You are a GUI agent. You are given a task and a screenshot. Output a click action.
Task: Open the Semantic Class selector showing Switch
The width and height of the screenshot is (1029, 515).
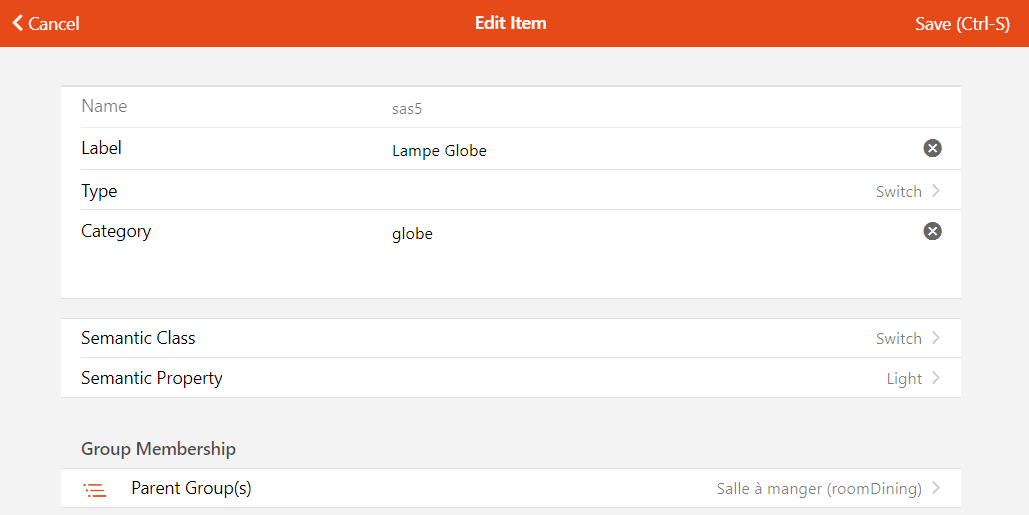click(x=898, y=339)
